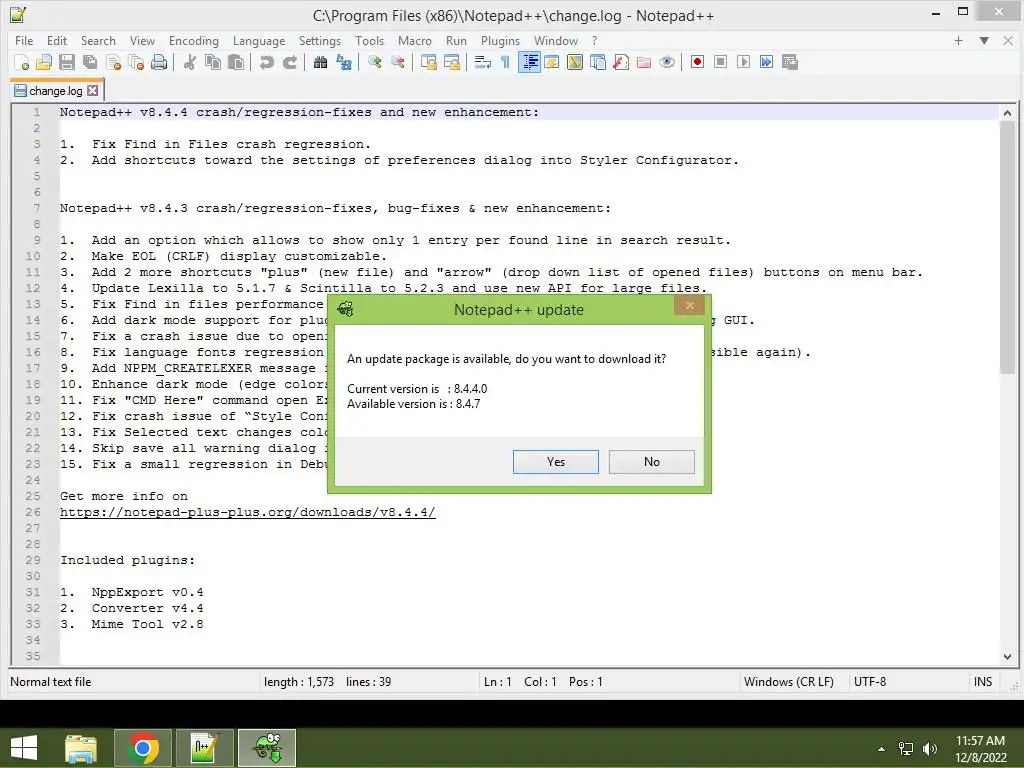The image size is (1024, 768).
Task: Open the View menu
Action: point(142,40)
